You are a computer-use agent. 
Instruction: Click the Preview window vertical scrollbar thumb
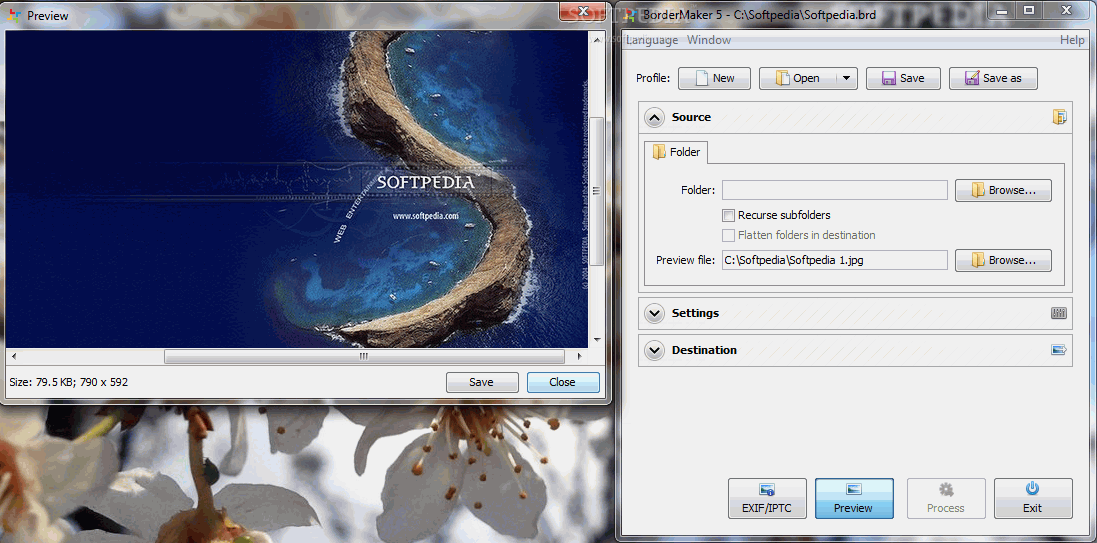pos(597,191)
